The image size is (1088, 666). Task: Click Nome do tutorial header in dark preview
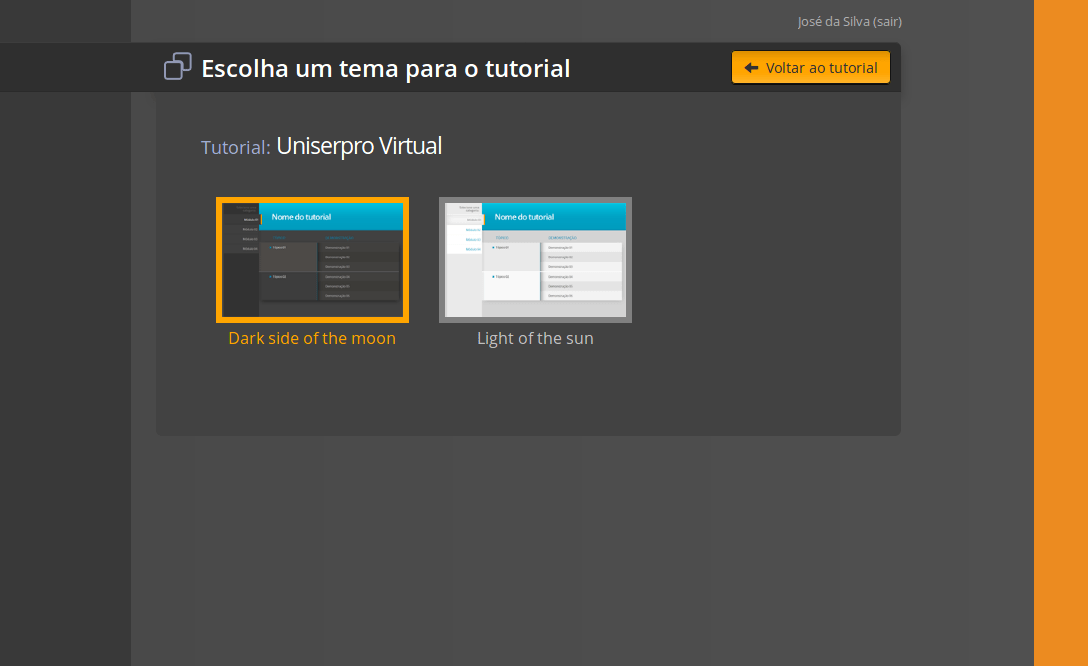click(x=301, y=217)
